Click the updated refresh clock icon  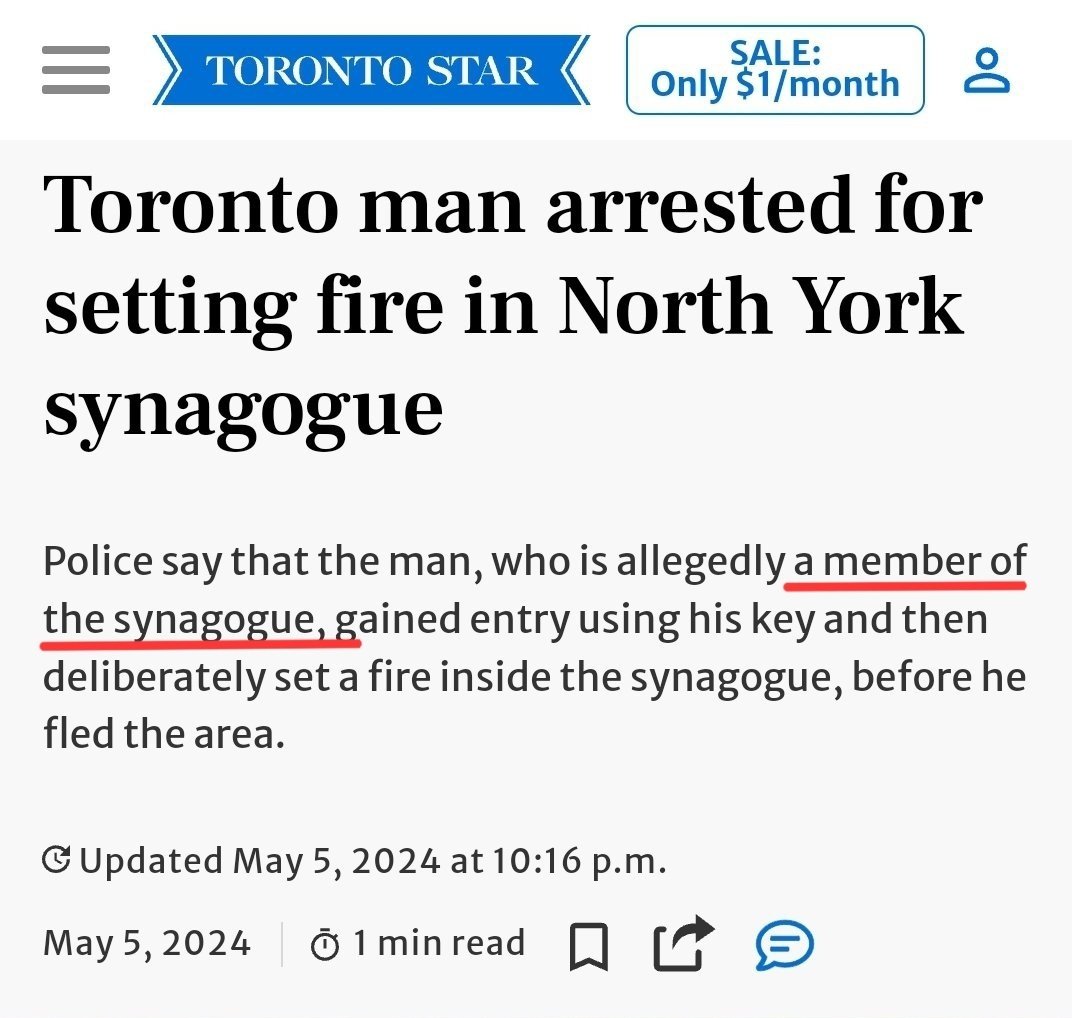pos(56,860)
